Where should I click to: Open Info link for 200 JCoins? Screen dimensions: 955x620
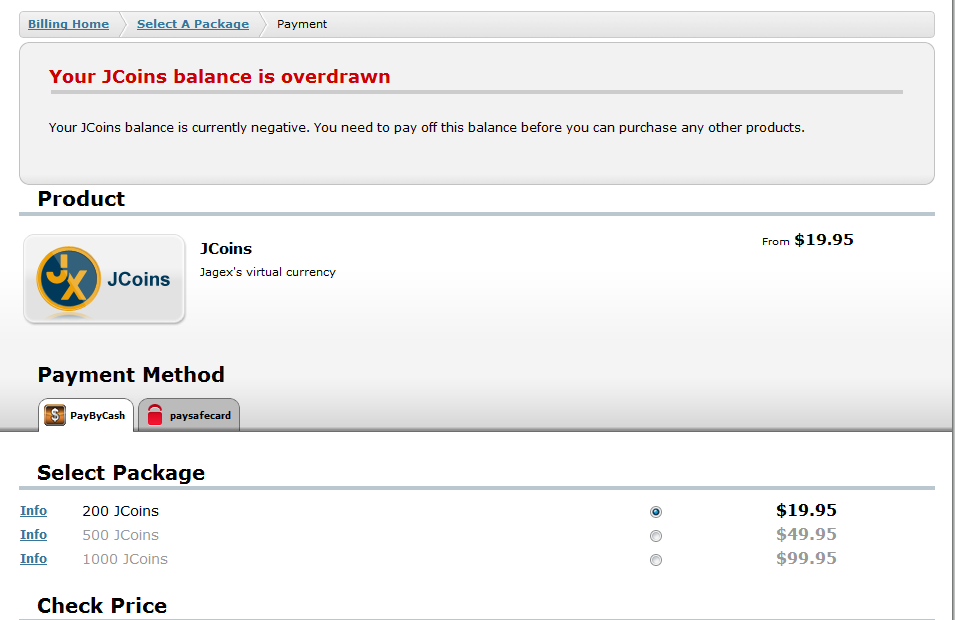coord(33,510)
